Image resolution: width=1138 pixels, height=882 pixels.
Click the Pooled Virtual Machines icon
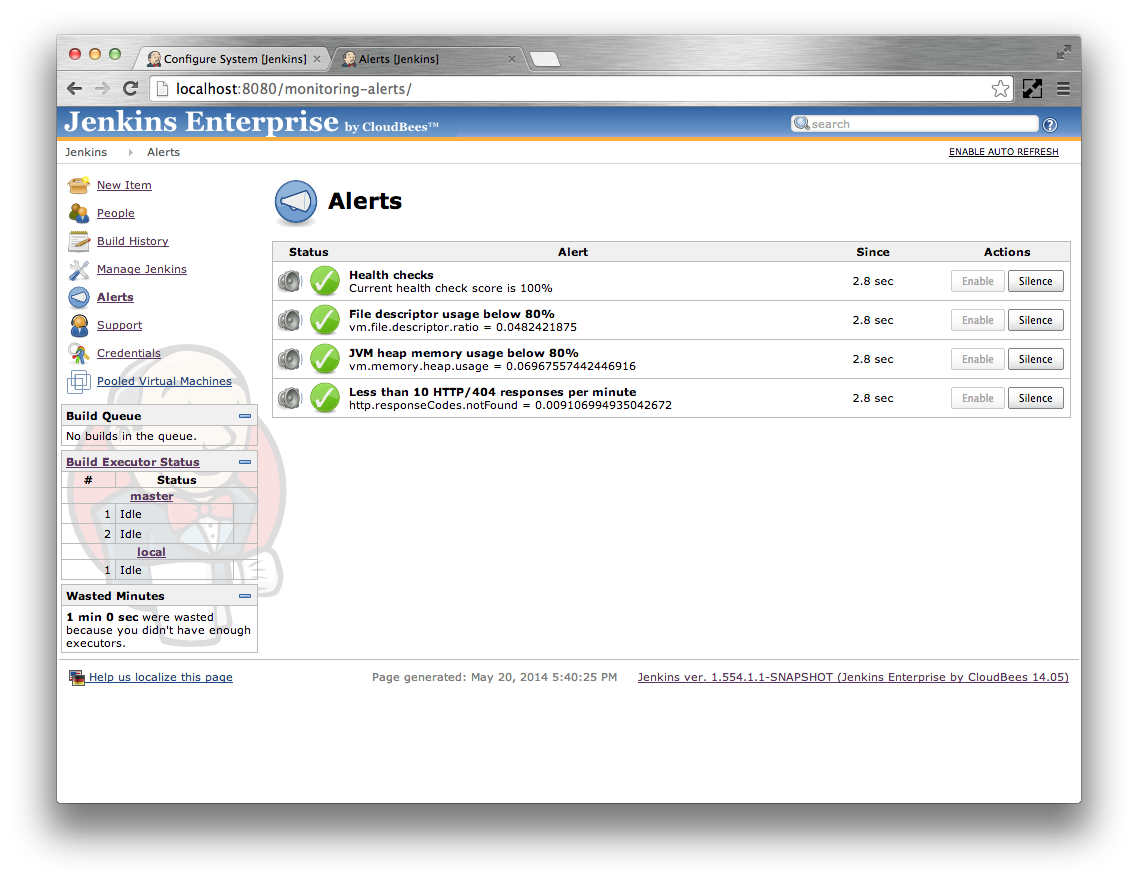(78, 381)
